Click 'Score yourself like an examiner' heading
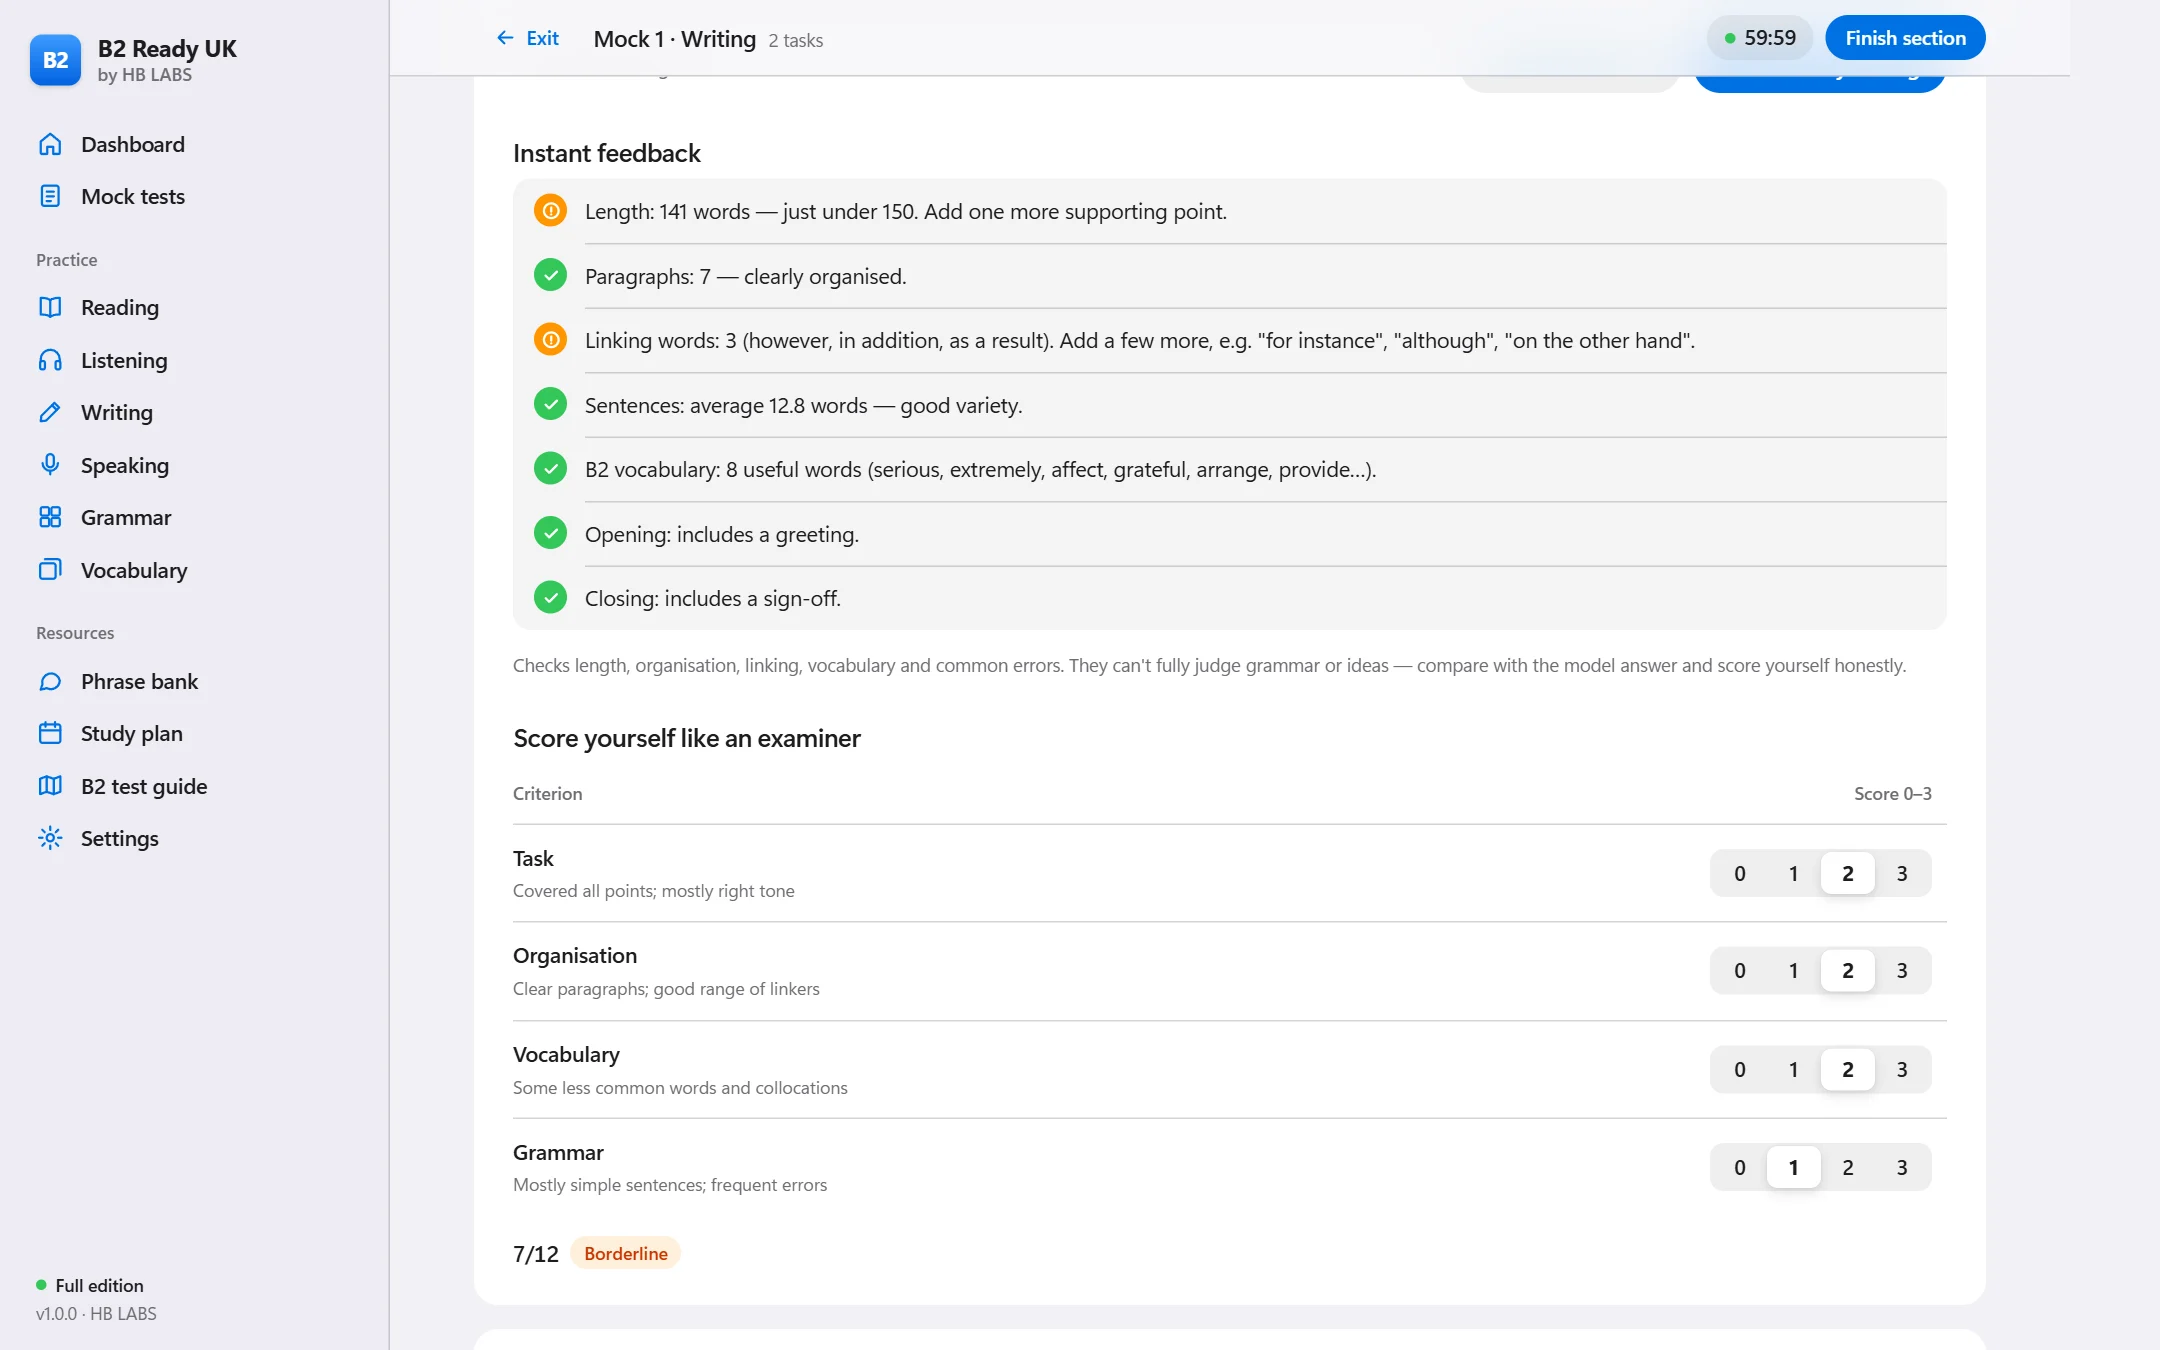Image resolution: width=2160 pixels, height=1350 pixels. 687,738
